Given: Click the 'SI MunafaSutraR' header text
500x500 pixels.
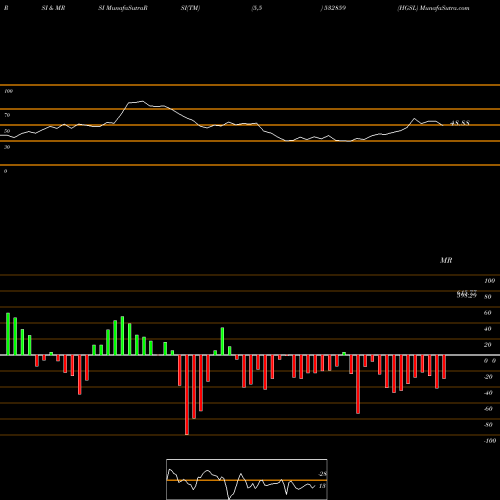Looking at the screenshot, I should click(123, 8).
